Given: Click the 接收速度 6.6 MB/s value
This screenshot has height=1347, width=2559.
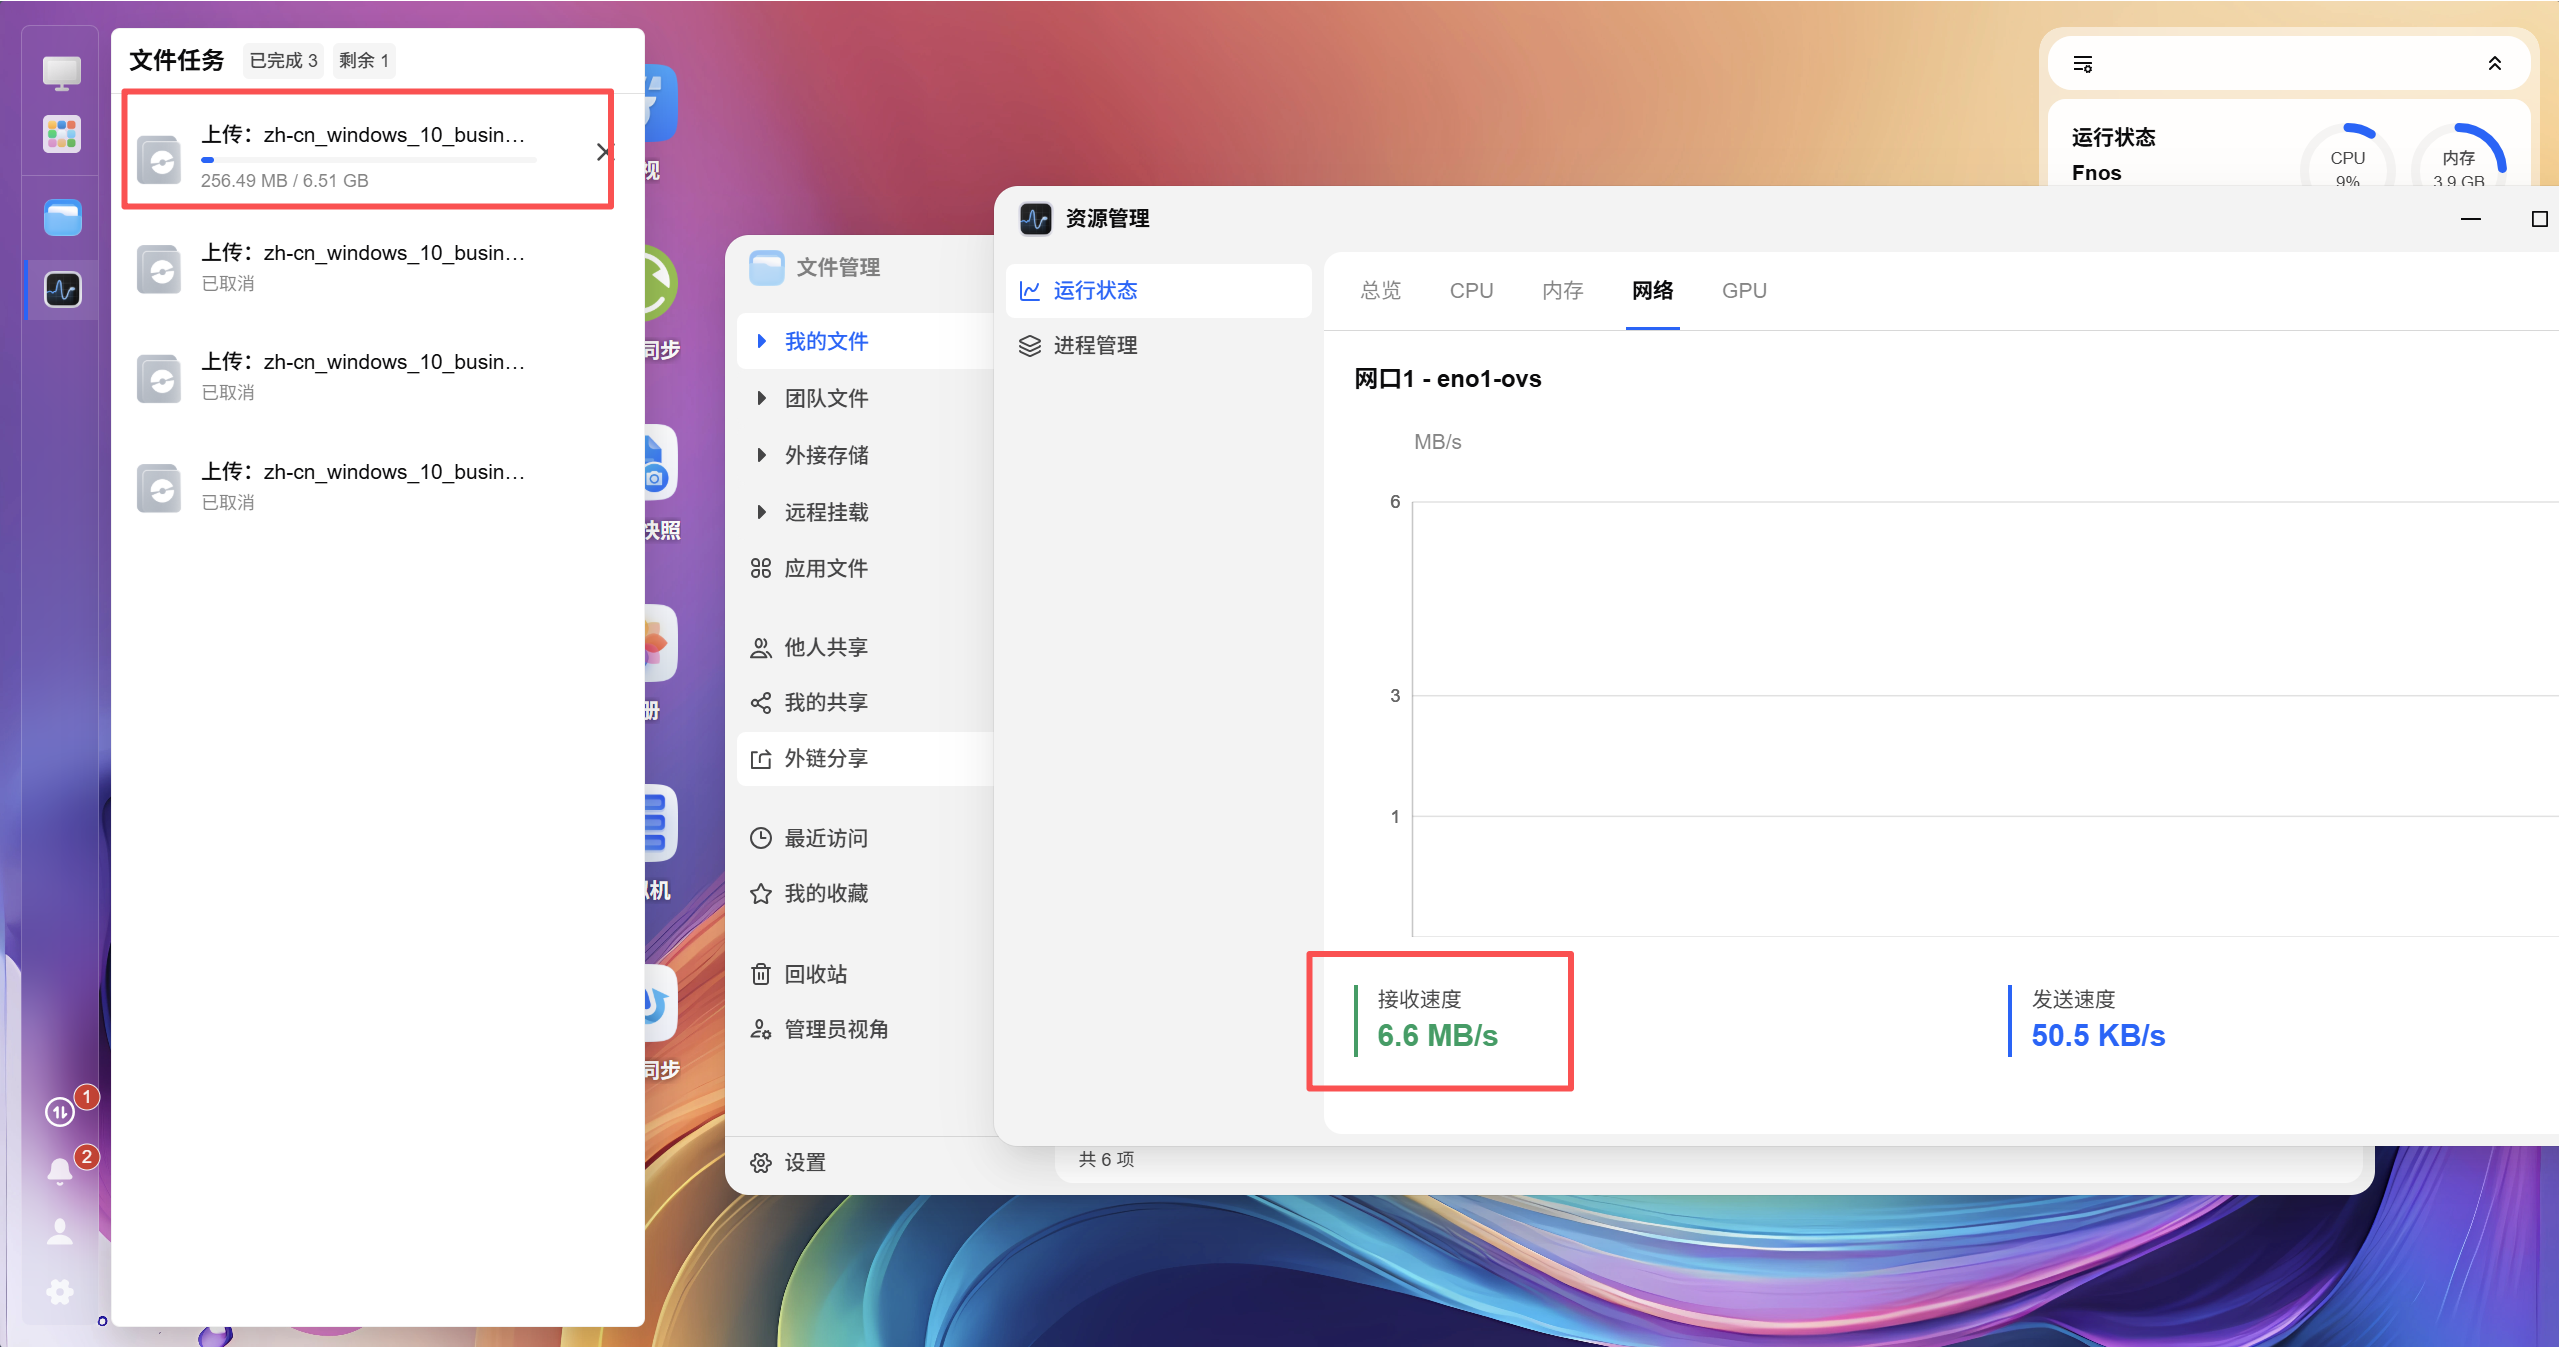Looking at the screenshot, I should click(x=1437, y=1035).
